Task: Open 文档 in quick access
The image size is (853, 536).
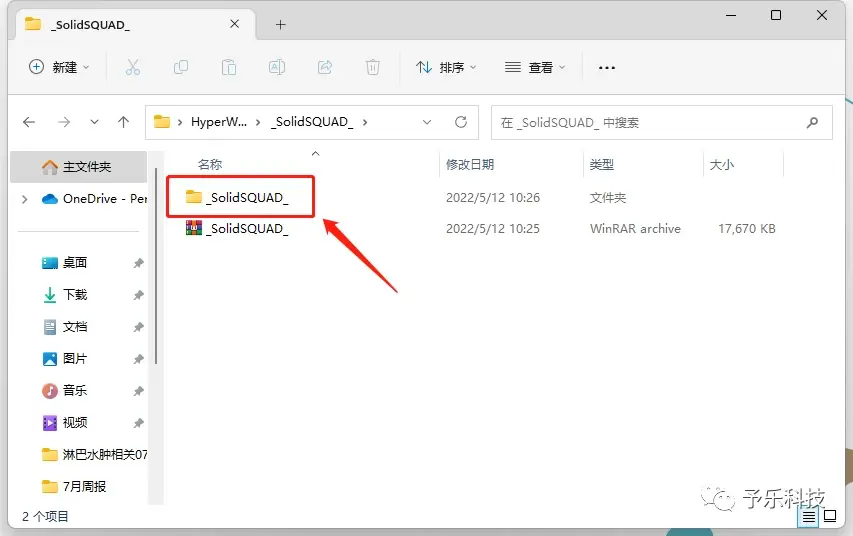Action: pyautogui.click(x=65, y=326)
